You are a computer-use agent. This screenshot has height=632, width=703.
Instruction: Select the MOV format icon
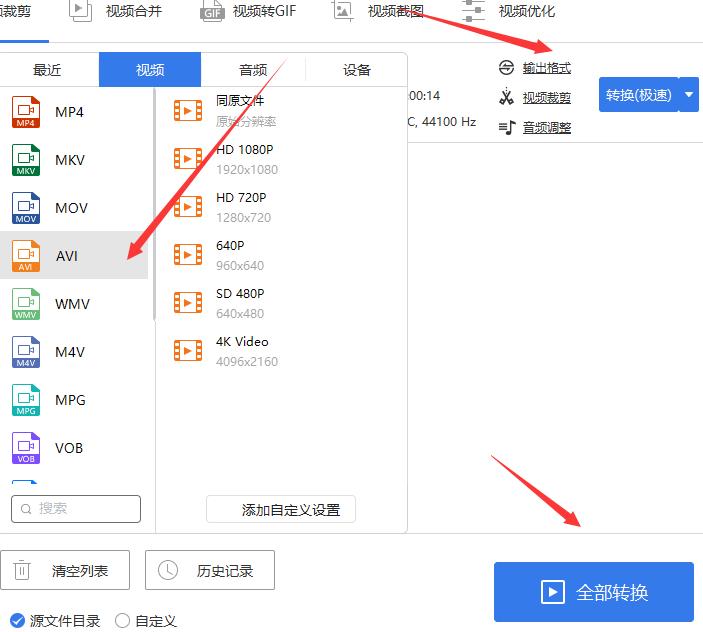[26, 208]
